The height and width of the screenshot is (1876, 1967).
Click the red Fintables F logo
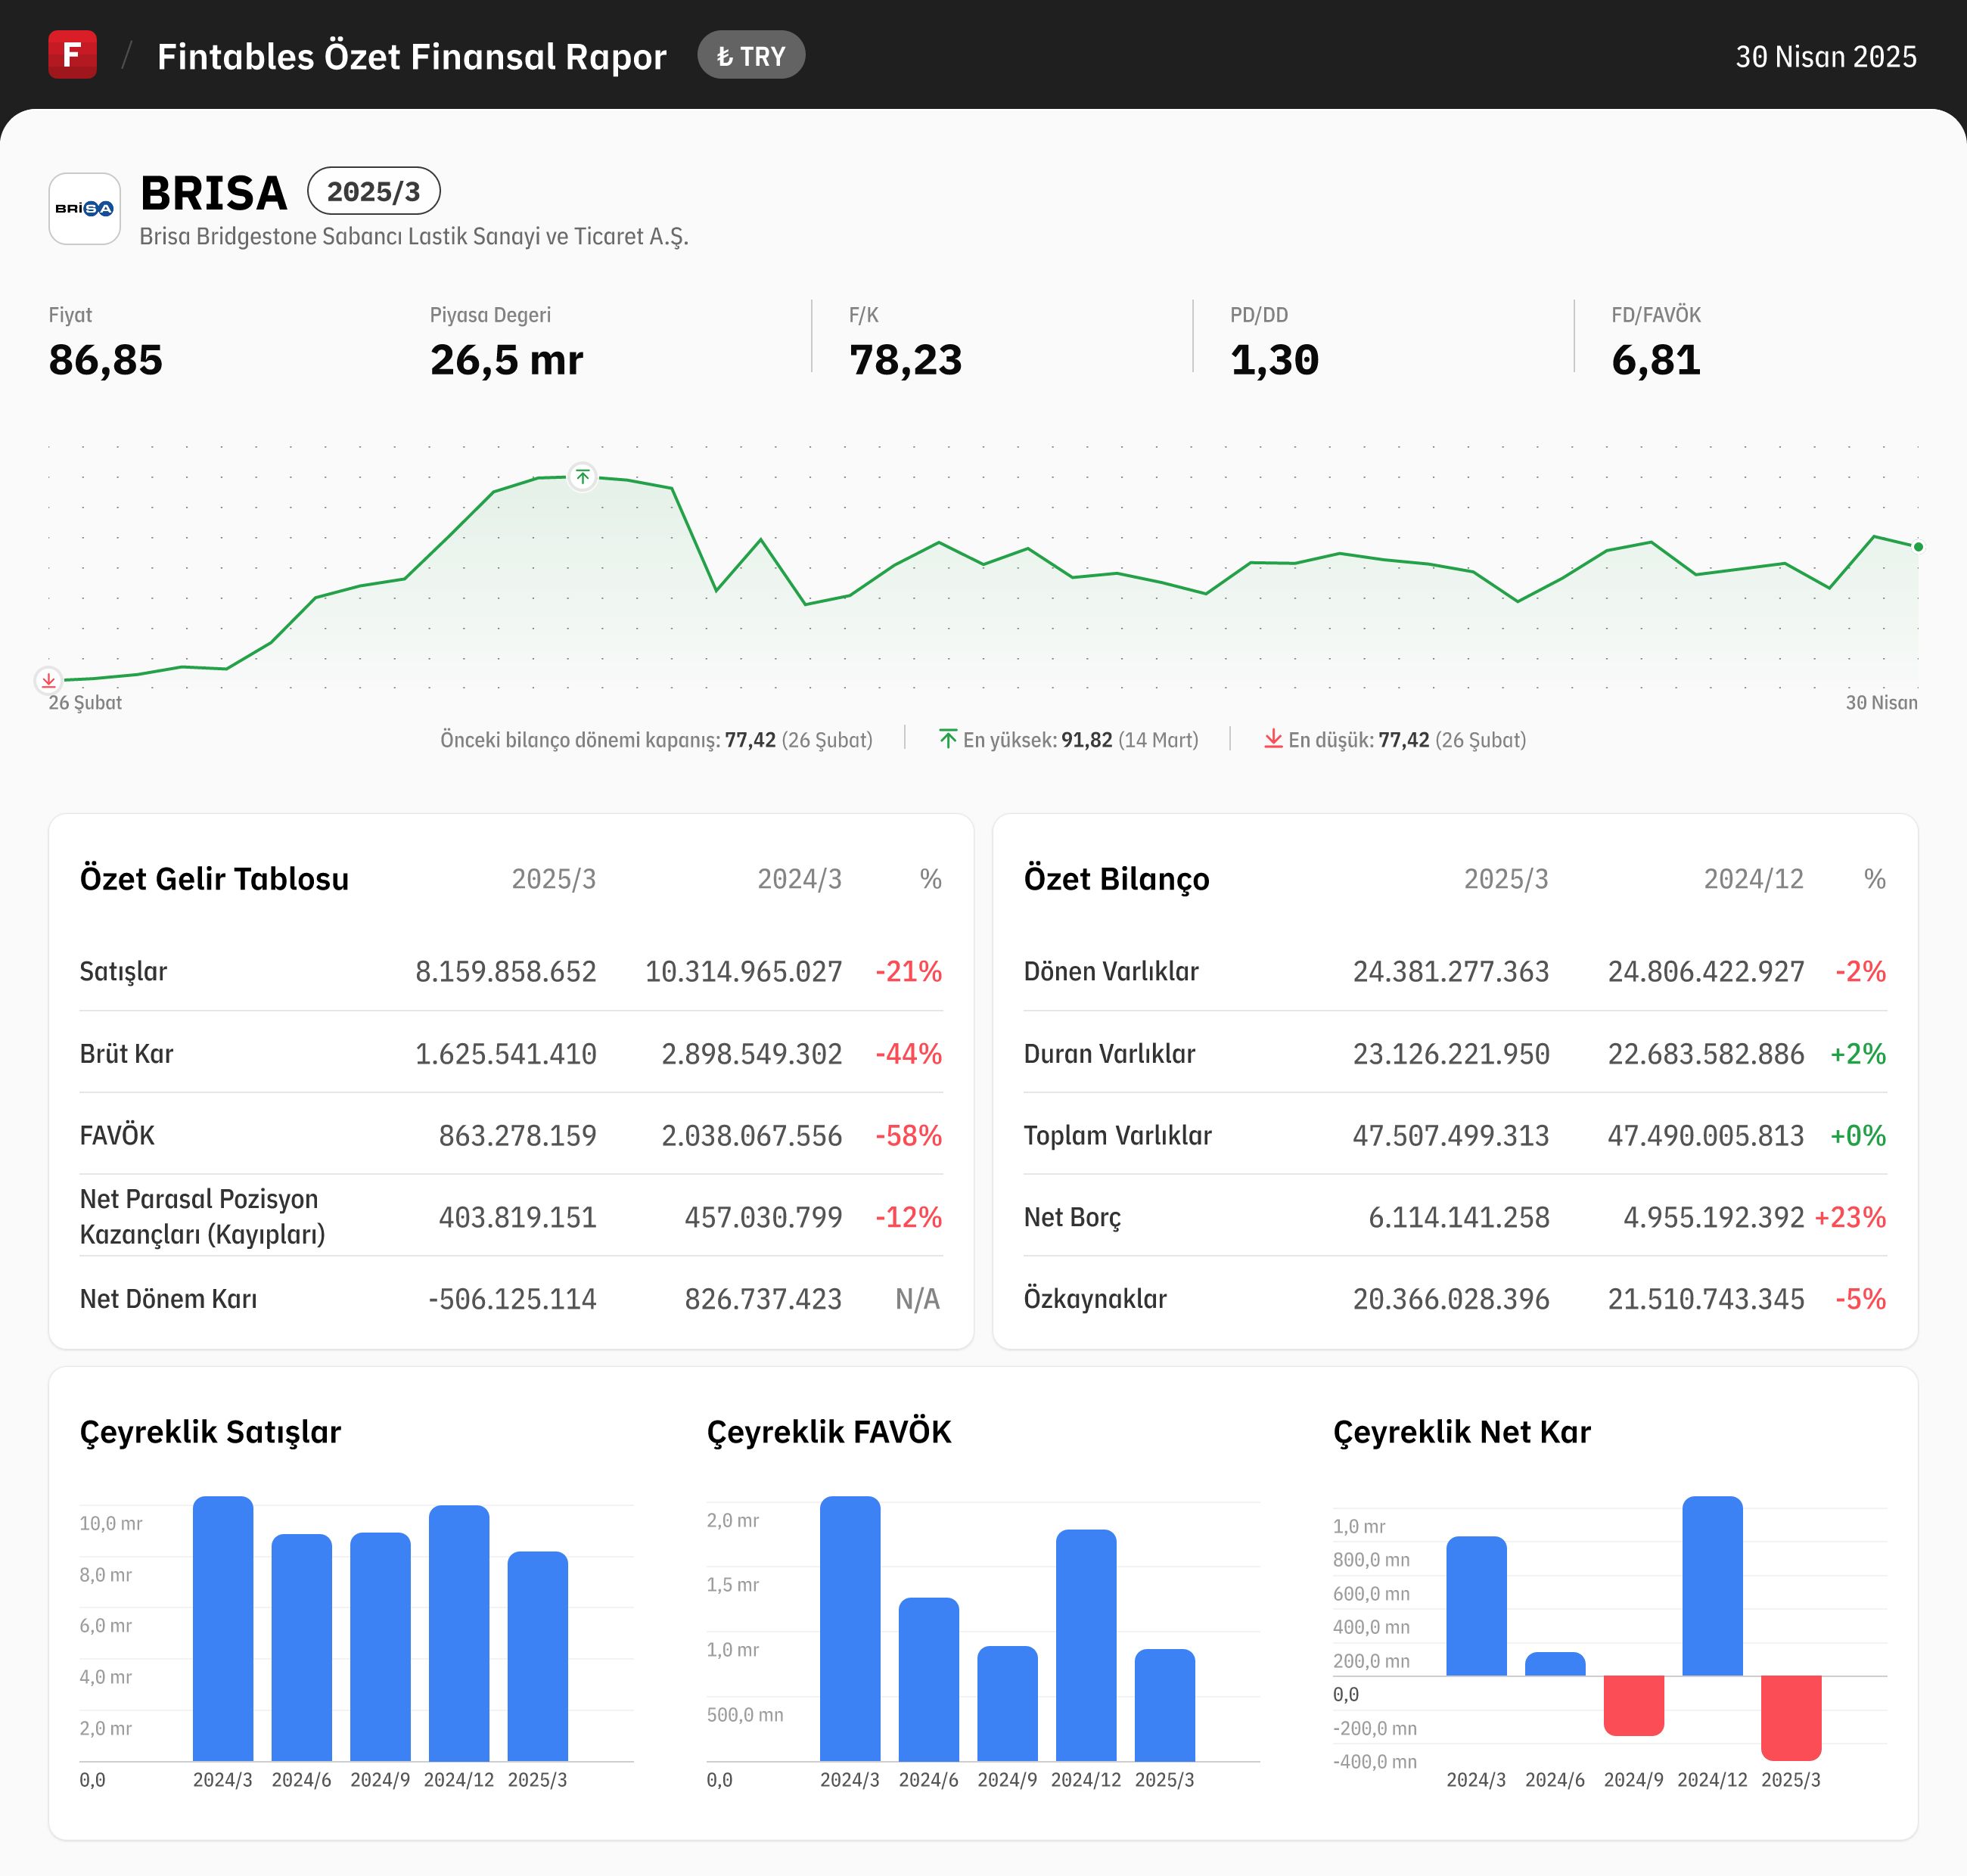(73, 55)
